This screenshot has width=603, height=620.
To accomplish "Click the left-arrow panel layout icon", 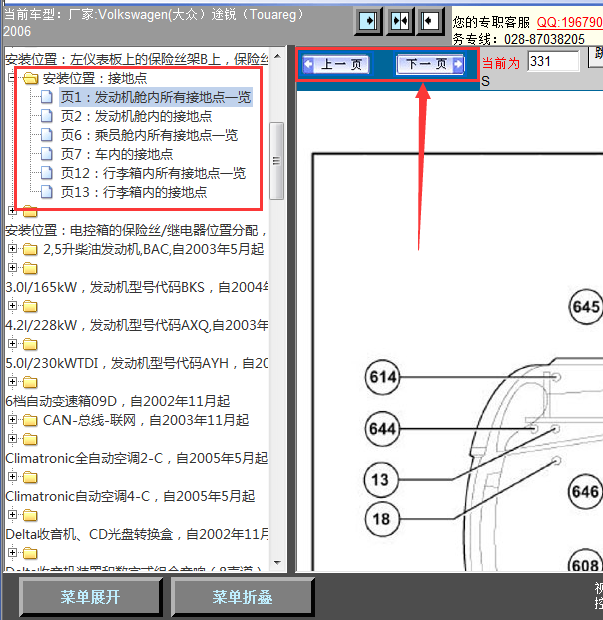I will [x=430, y=21].
